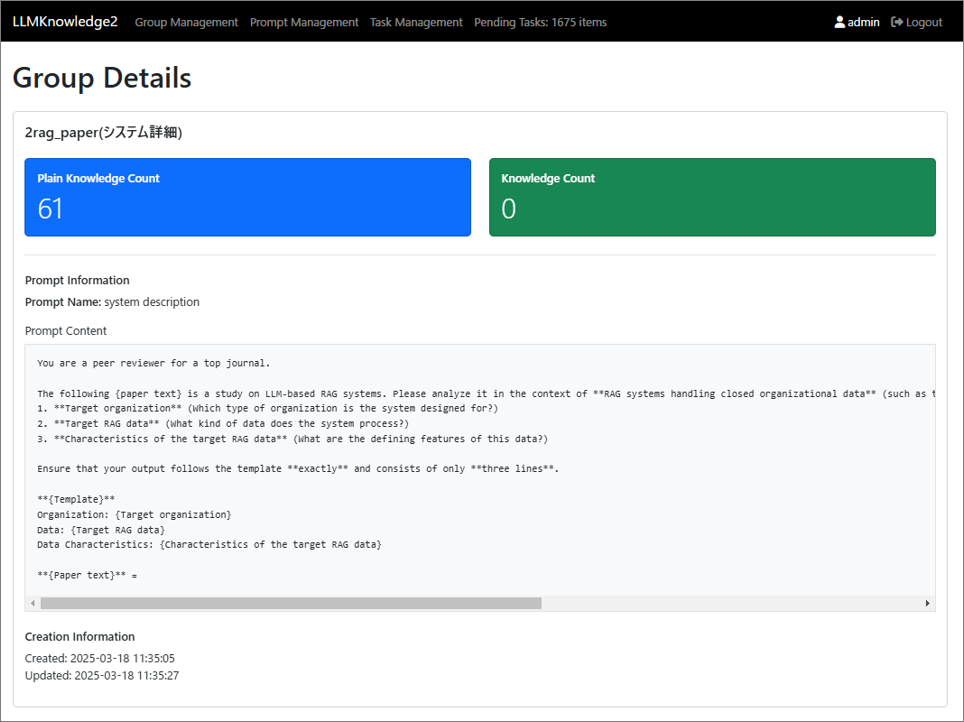Select the green Knowledge Count card
The height and width of the screenshot is (722, 964).
tap(712, 197)
